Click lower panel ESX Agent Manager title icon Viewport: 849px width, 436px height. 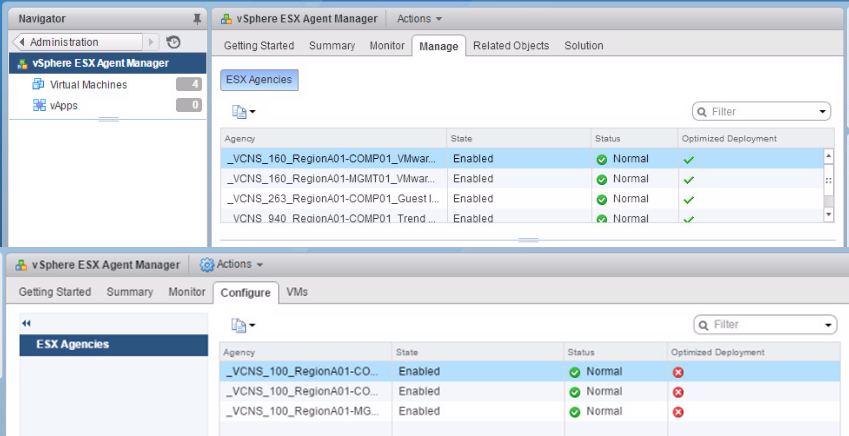(21, 265)
